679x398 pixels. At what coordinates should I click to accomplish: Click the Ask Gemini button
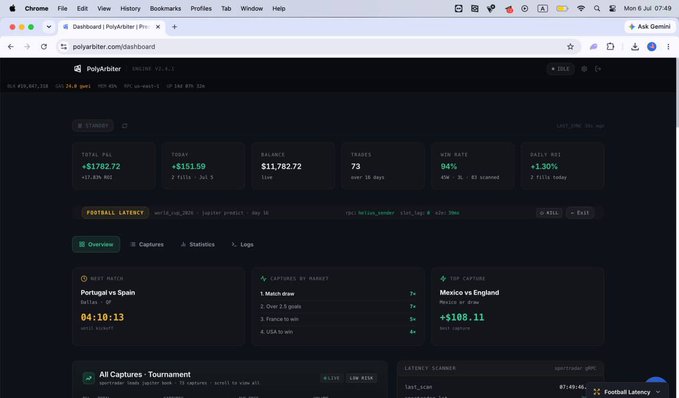pyautogui.click(x=650, y=27)
